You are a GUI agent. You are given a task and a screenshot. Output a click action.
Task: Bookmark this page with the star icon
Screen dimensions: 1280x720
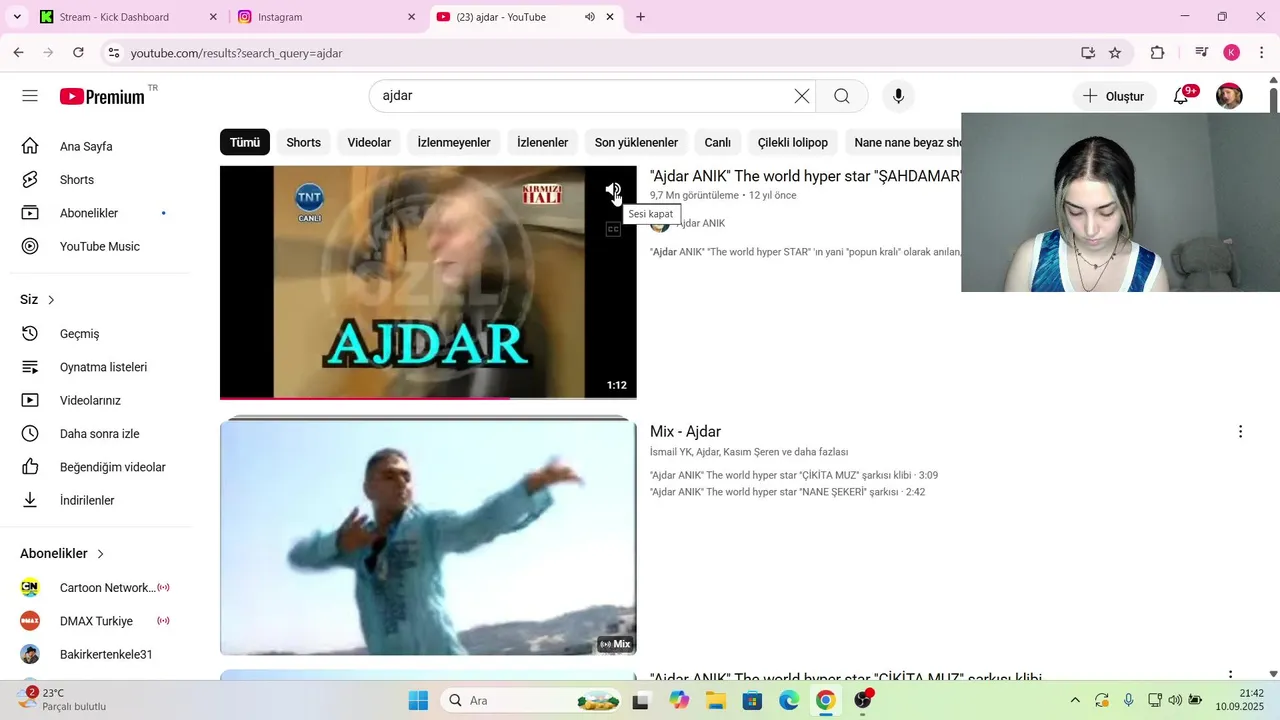point(1115,53)
